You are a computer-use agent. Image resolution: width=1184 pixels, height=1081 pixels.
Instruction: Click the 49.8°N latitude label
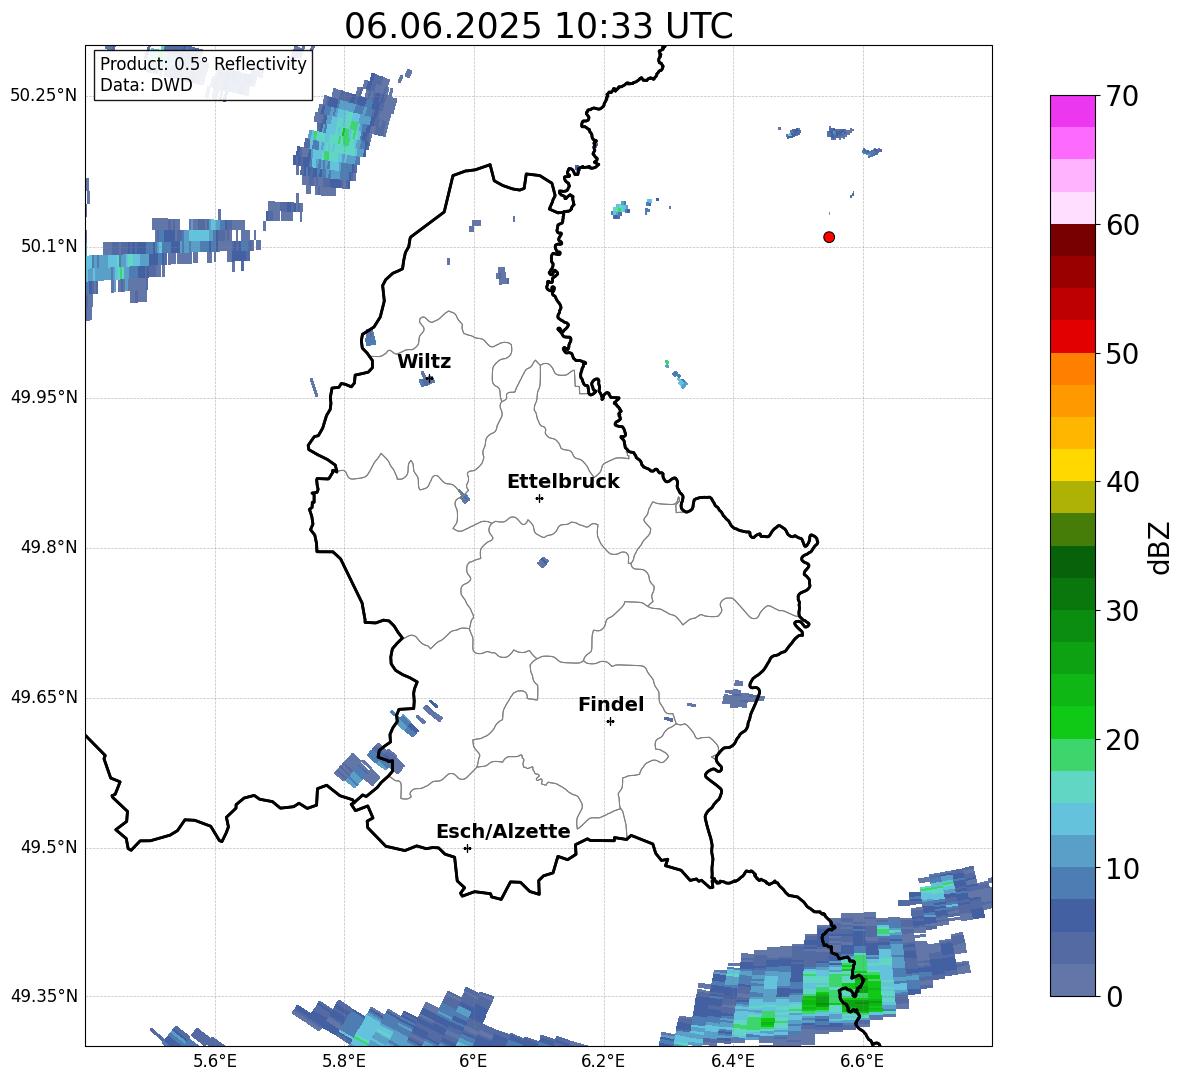pos(49,547)
